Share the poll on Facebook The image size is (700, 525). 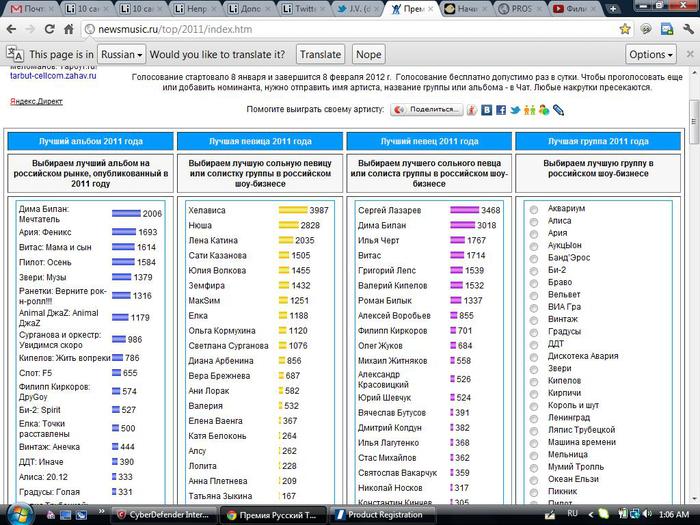500,110
